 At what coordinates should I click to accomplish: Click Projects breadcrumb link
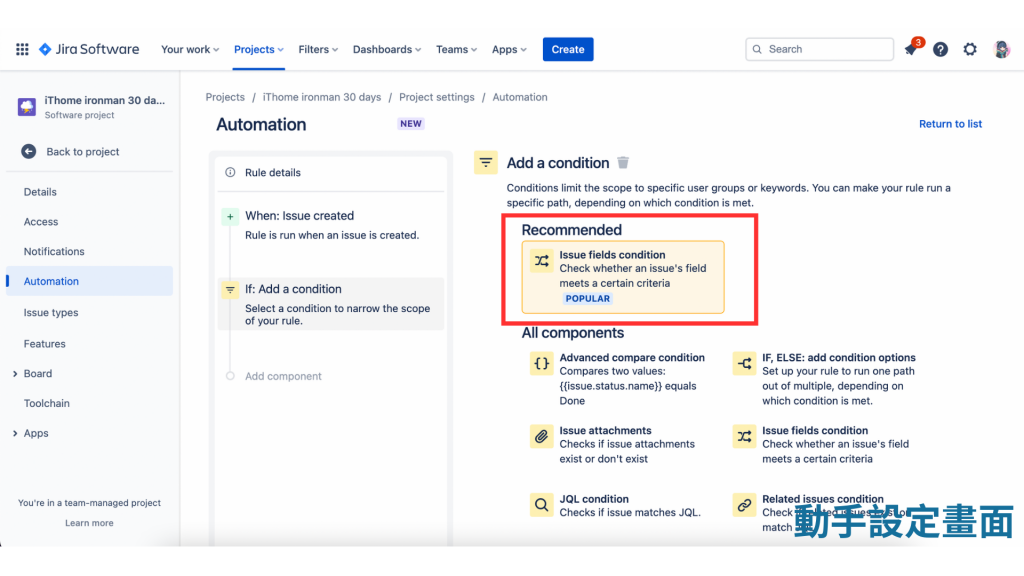pyautogui.click(x=225, y=97)
